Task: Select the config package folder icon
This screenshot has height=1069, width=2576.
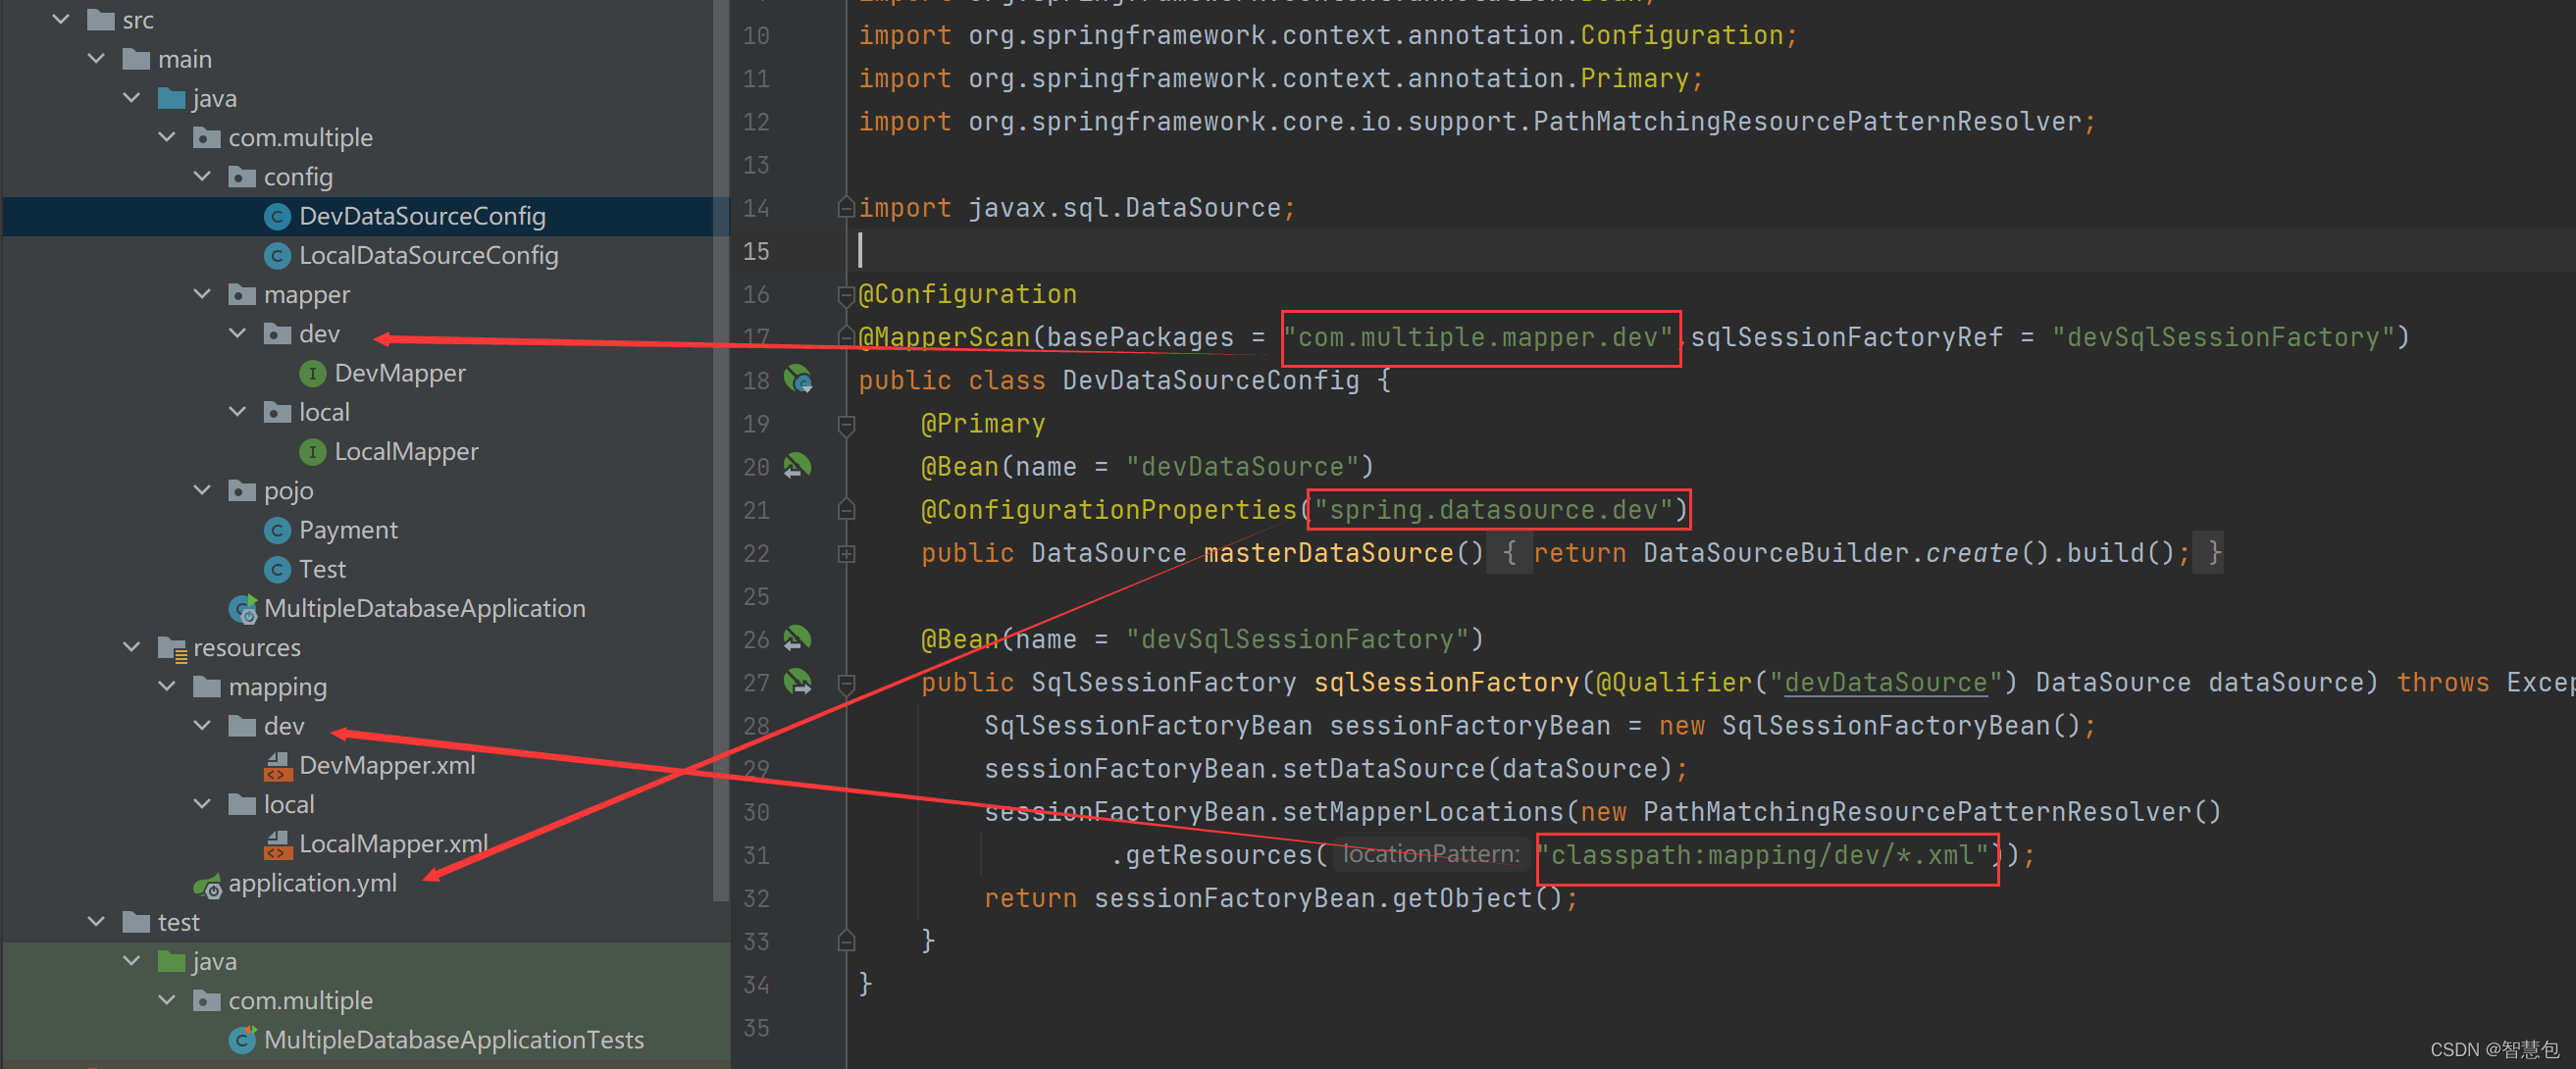Action: click(242, 177)
